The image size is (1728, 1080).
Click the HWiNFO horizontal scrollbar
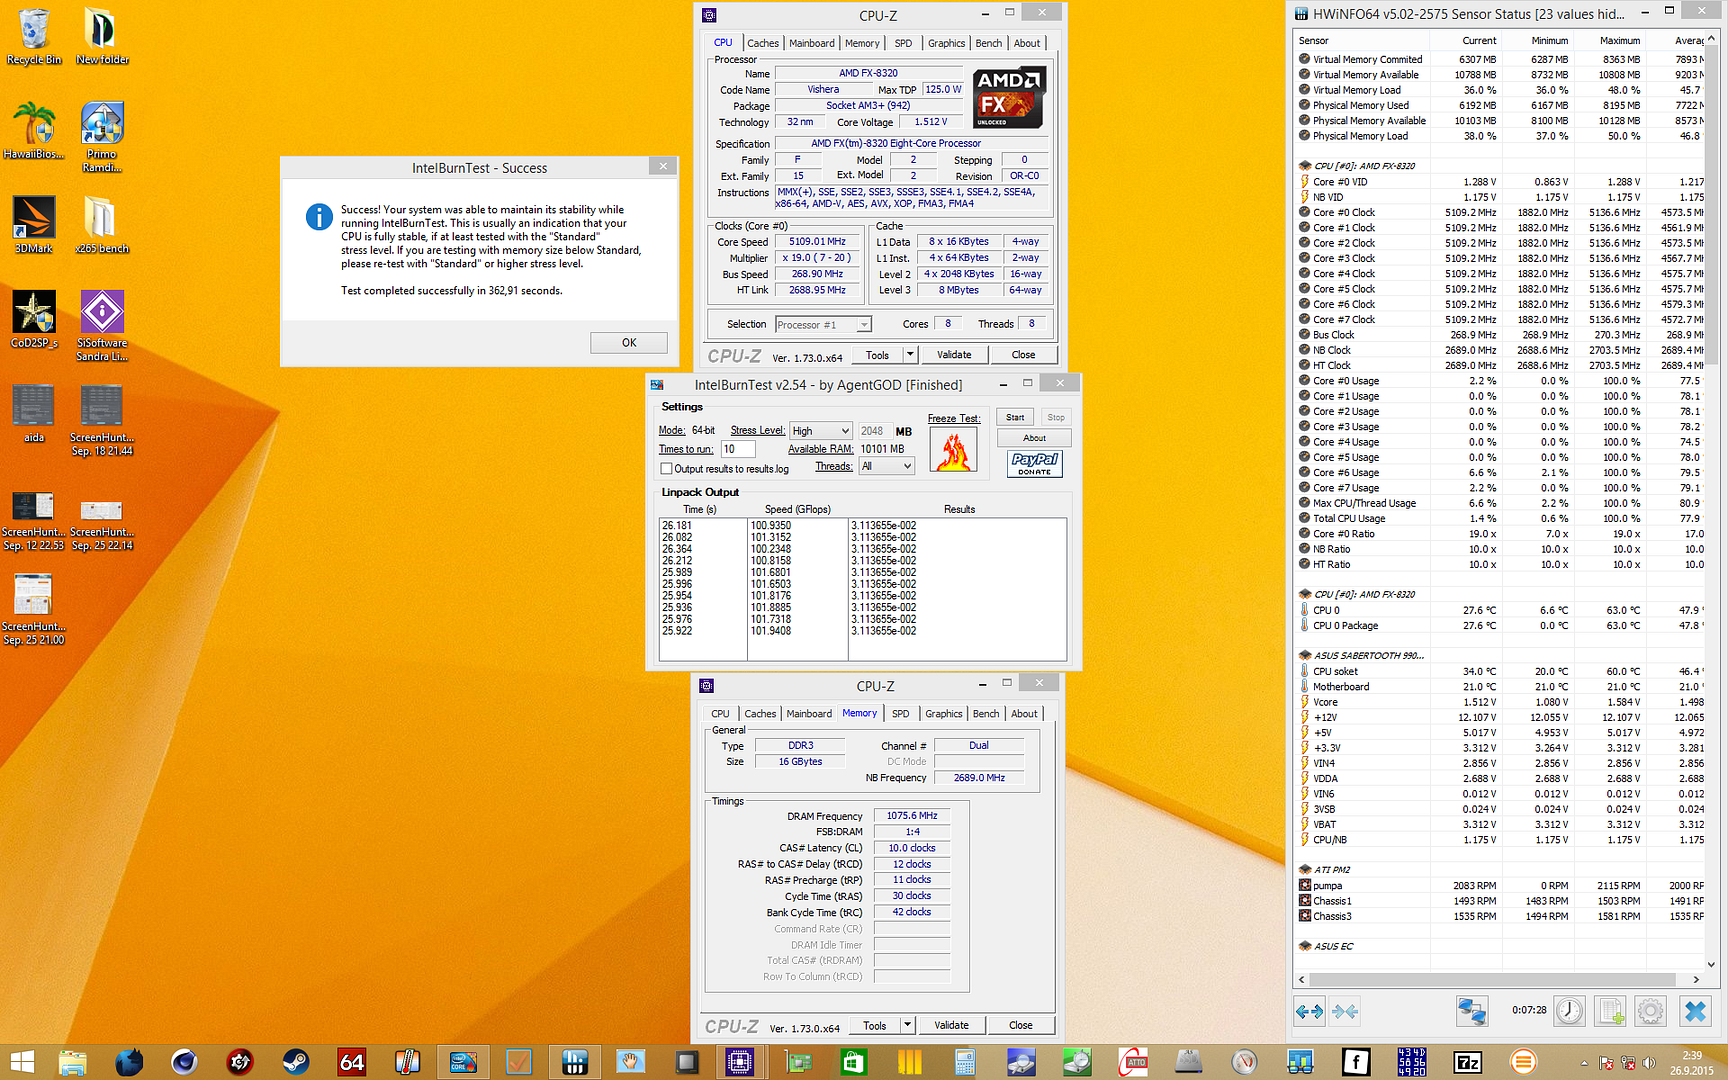click(1498, 979)
